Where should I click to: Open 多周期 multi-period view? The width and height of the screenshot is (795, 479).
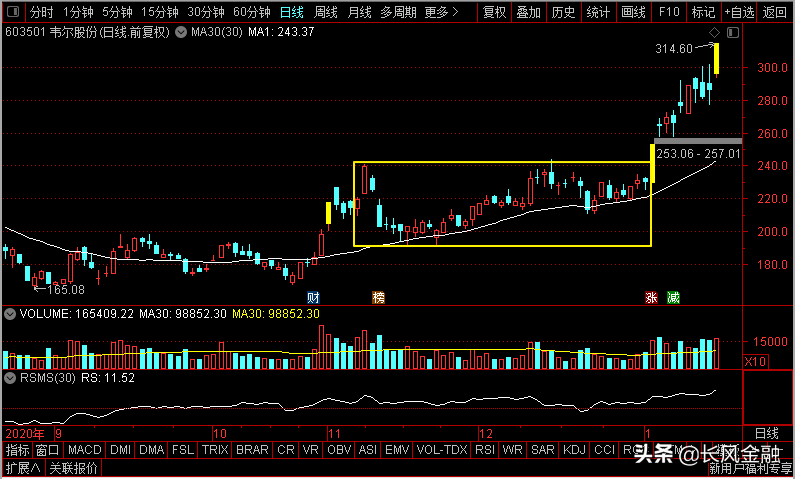pos(399,12)
